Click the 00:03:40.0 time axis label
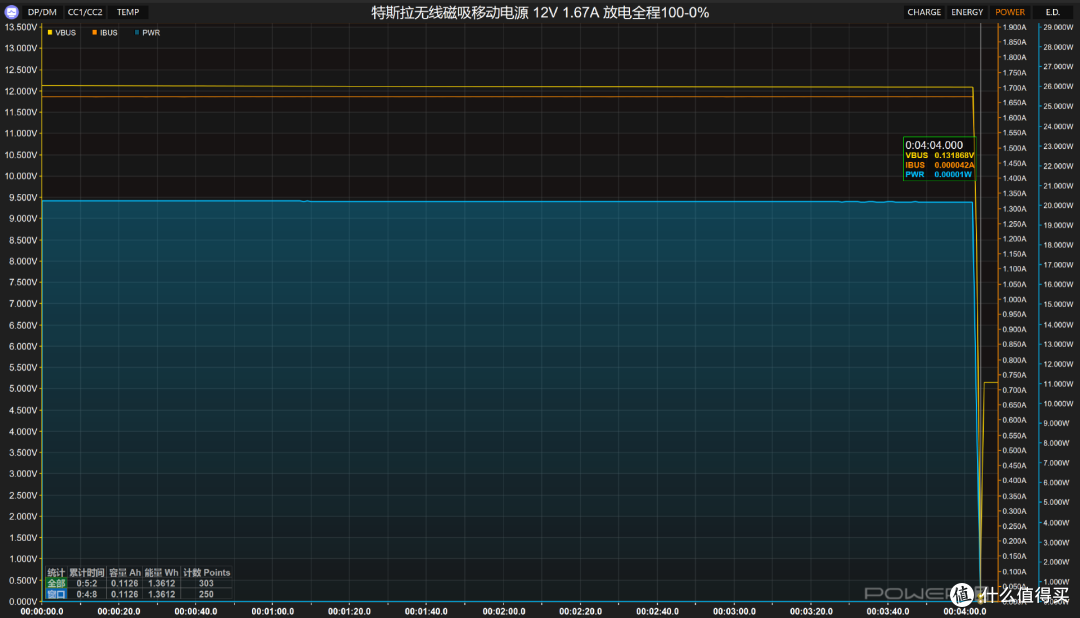Image resolution: width=1080 pixels, height=618 pixels. coord(888,611)
